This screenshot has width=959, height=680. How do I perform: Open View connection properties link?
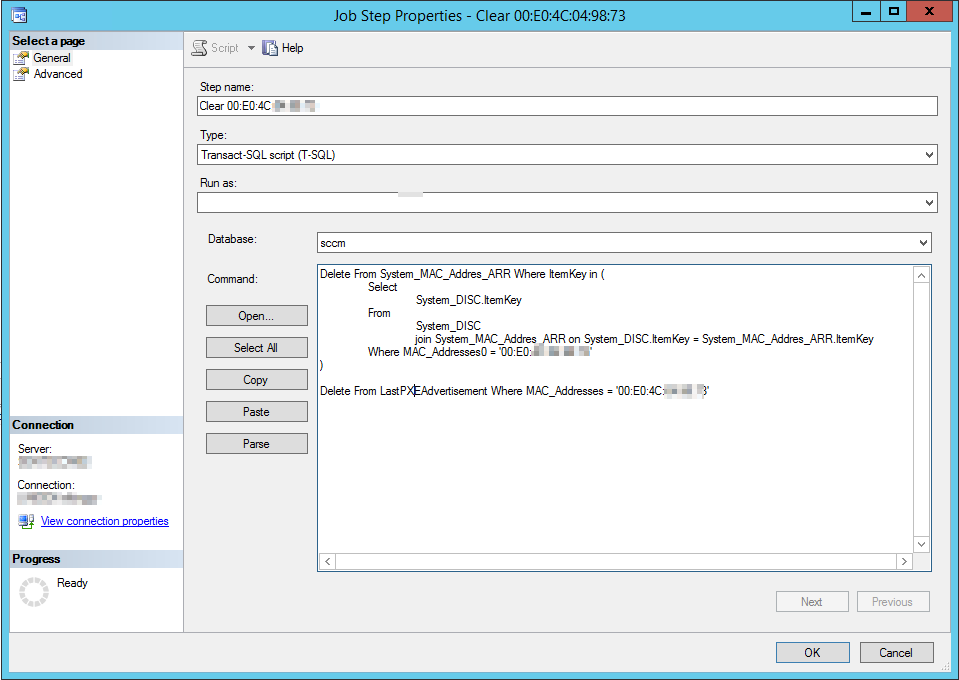click(x=104, y=520)
